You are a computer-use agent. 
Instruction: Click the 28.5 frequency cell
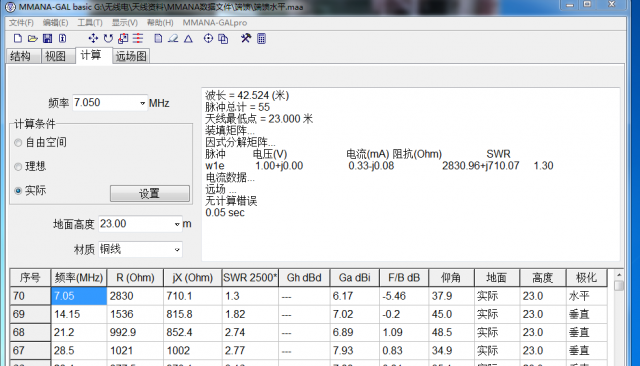point(78,350)
